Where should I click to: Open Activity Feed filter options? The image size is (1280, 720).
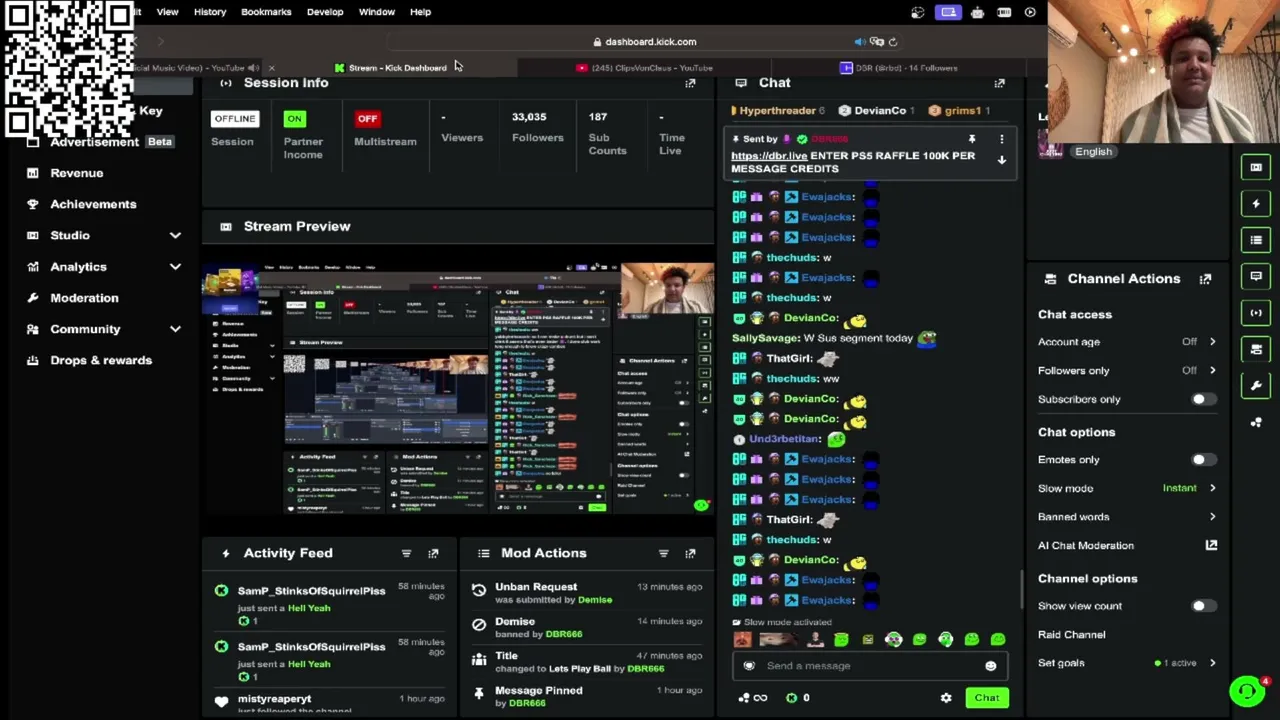tap(406, 553)
